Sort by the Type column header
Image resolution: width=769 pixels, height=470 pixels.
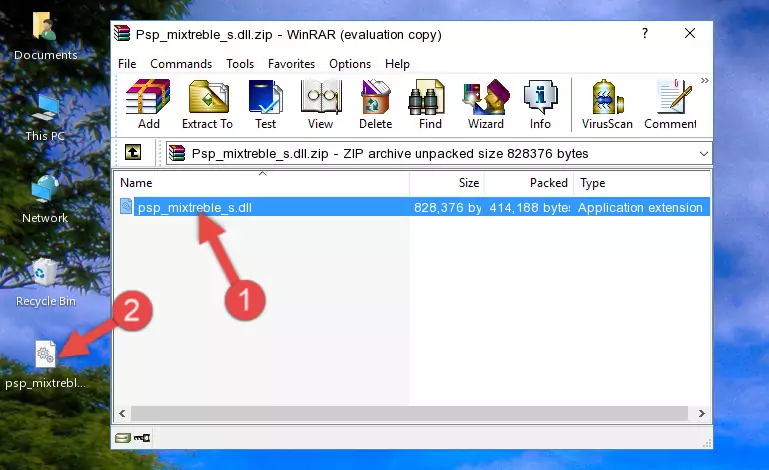coord(641,183)
